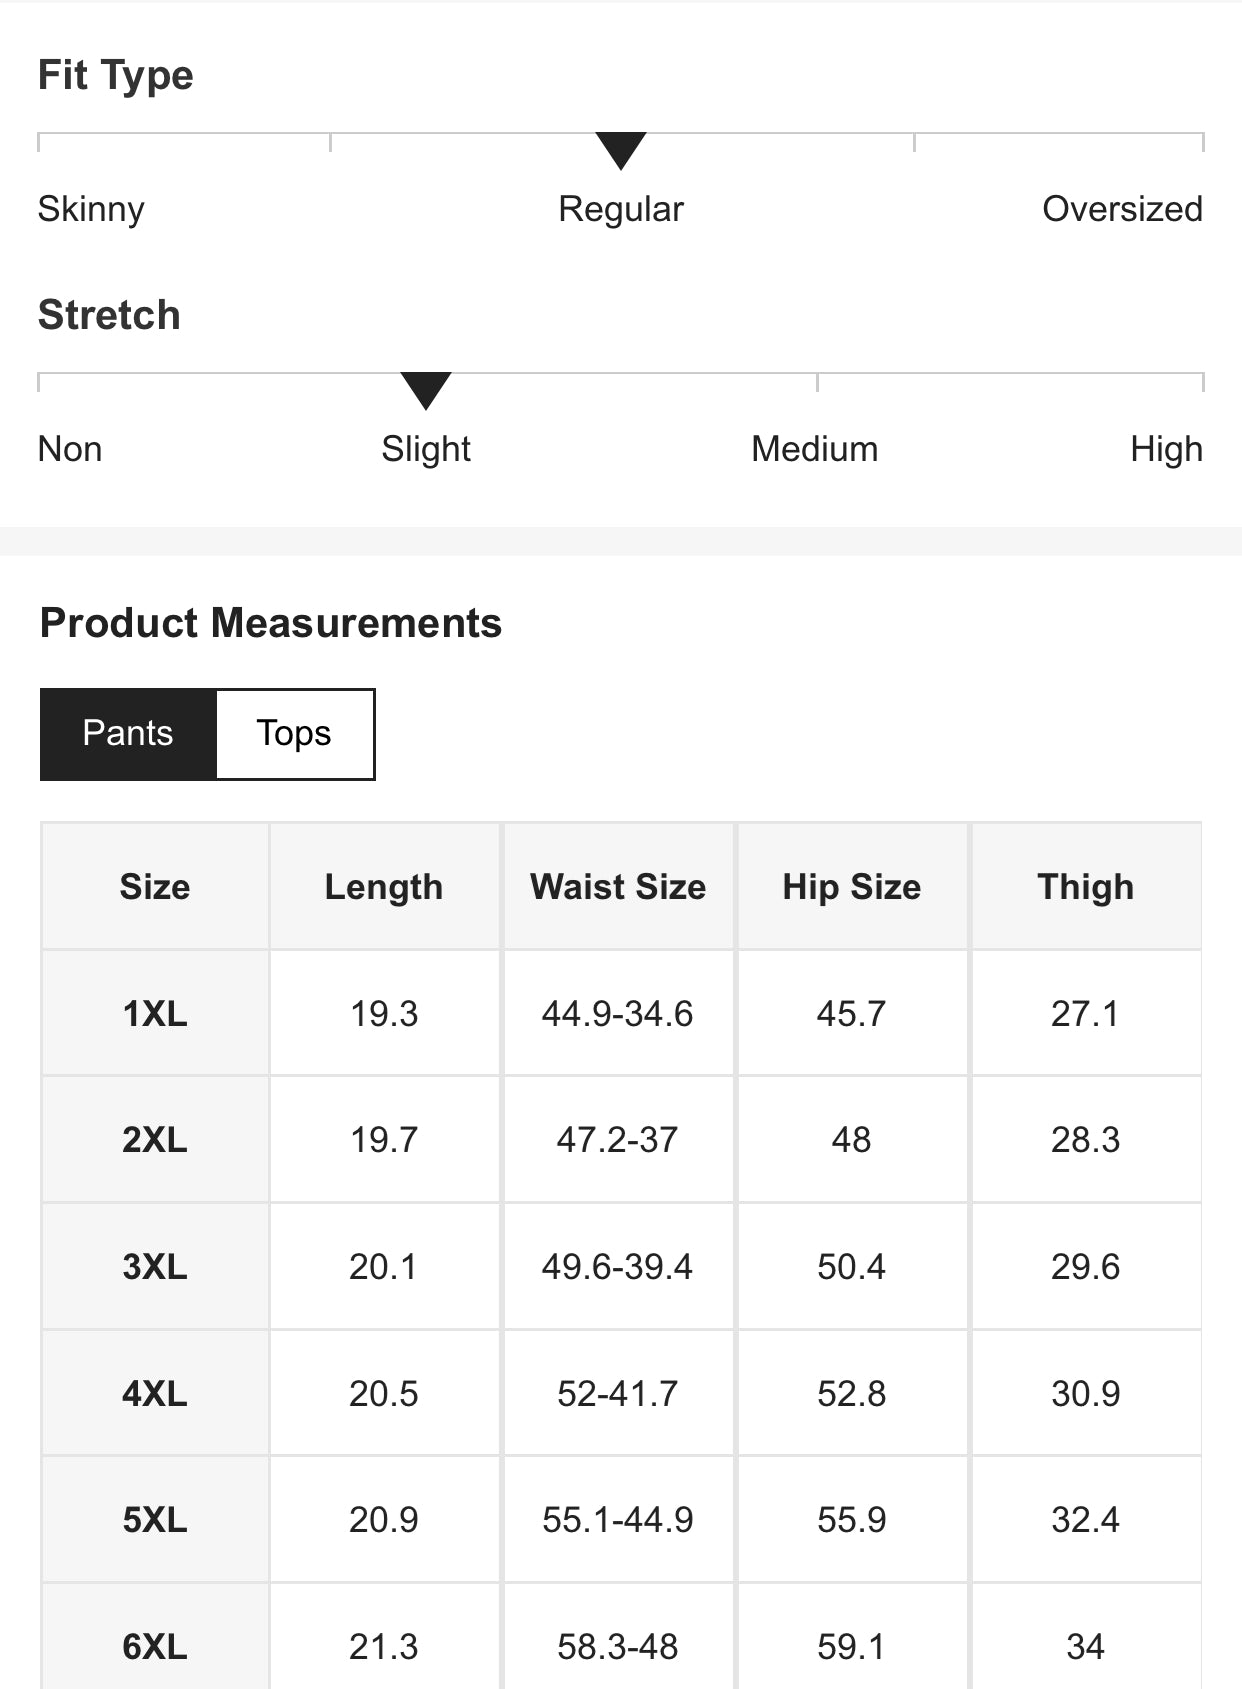Switch to the Tops measurements tab
This screenshot has height=1689, width=1242.
pyautogui.click(x=294, y=733)
